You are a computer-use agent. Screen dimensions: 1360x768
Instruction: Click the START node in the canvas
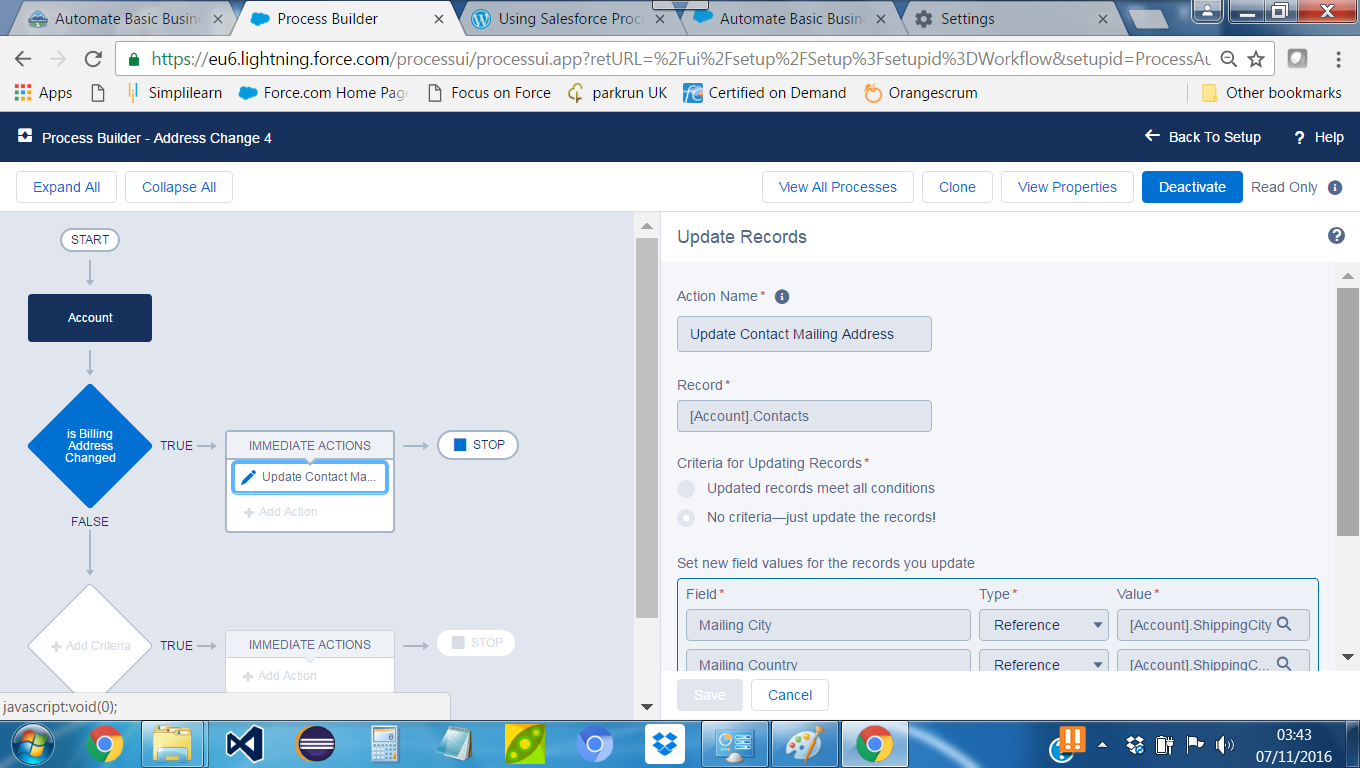(90, 240)
